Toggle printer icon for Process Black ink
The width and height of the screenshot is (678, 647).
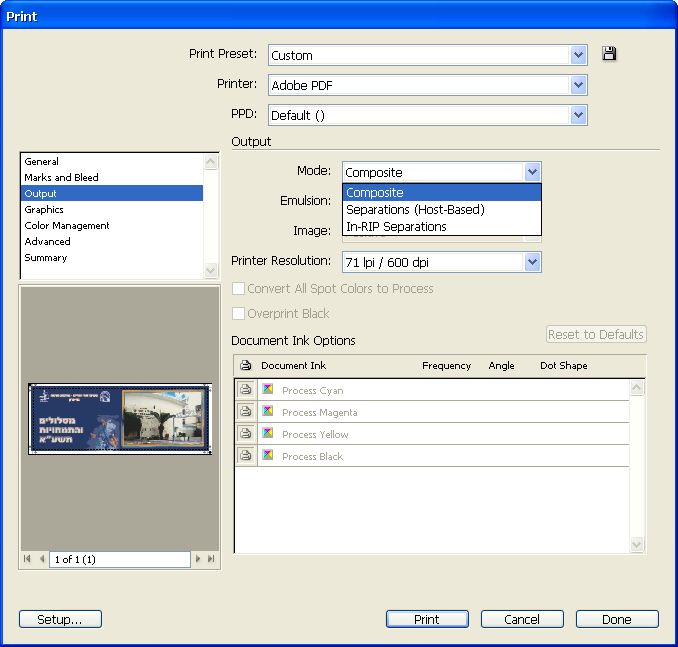point(245,456)
